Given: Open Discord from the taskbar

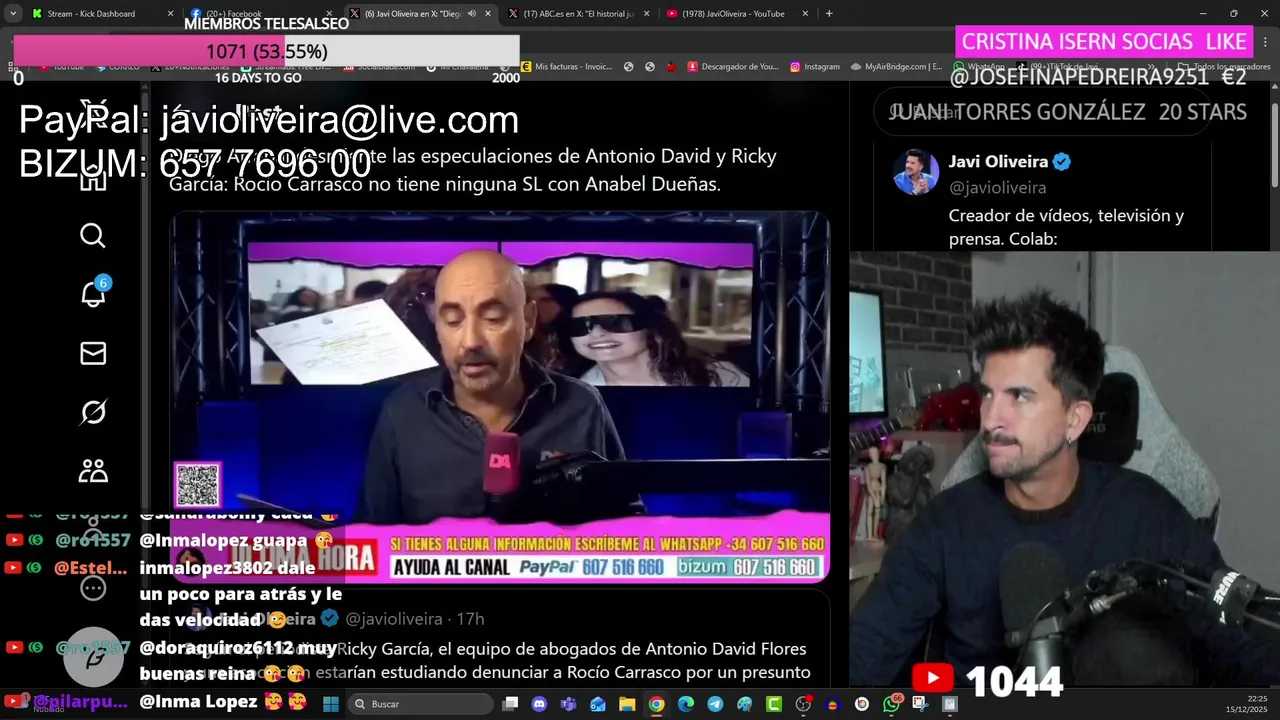Looking at the screenshot, I should tap(539, 704).
